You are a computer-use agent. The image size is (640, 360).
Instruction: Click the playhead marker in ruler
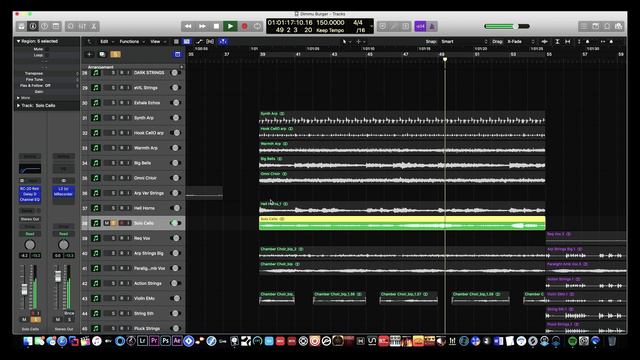[x=445, y=60]
